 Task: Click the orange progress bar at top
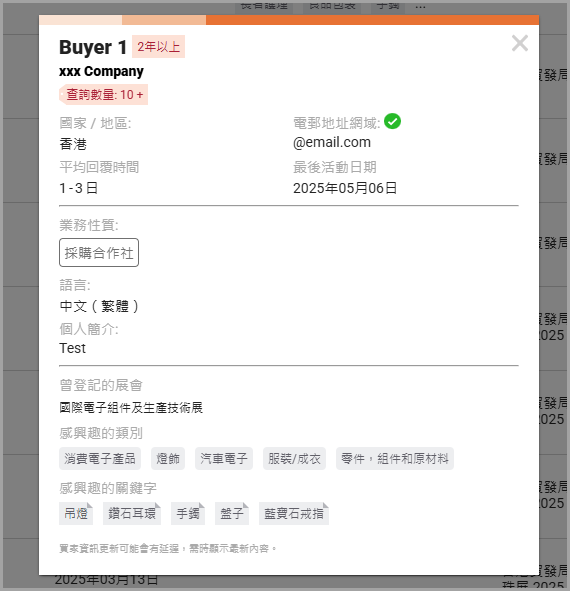click(x=289, y=20)
